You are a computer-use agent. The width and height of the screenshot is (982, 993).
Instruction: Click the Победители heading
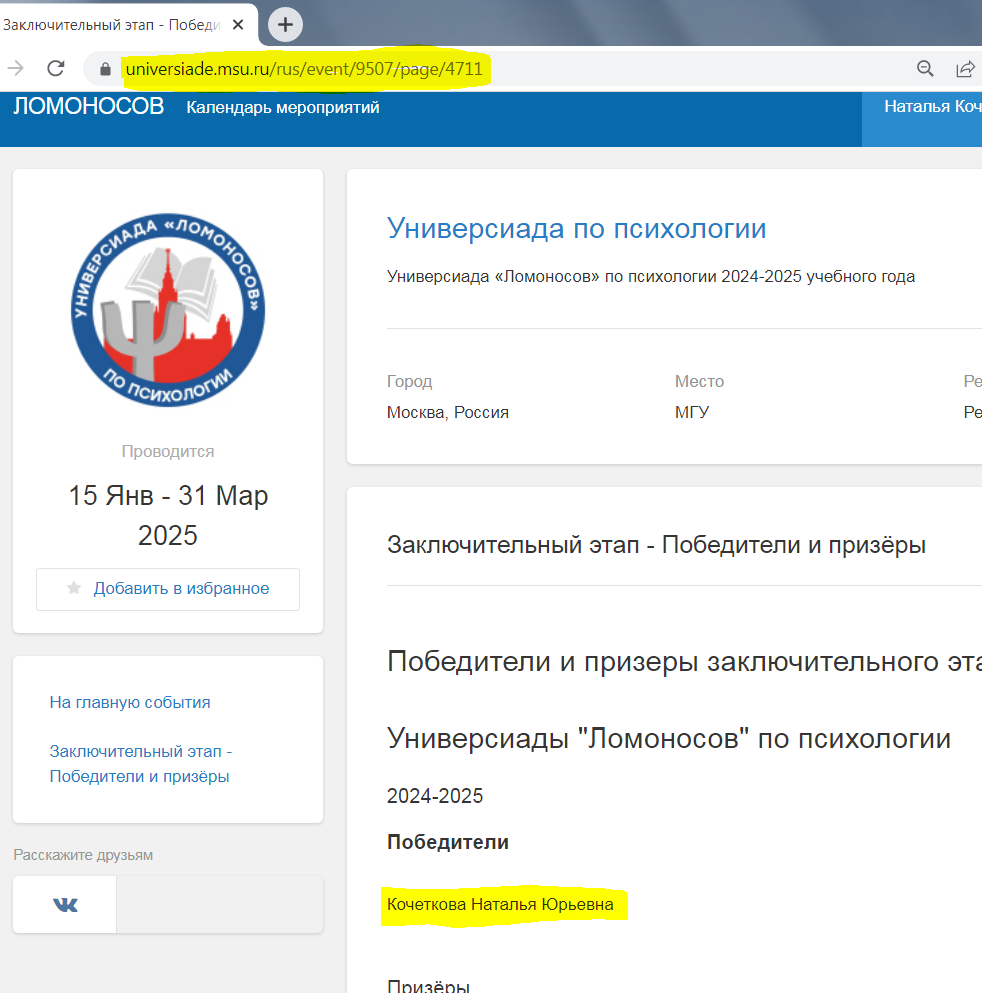[x=448, y=842]
